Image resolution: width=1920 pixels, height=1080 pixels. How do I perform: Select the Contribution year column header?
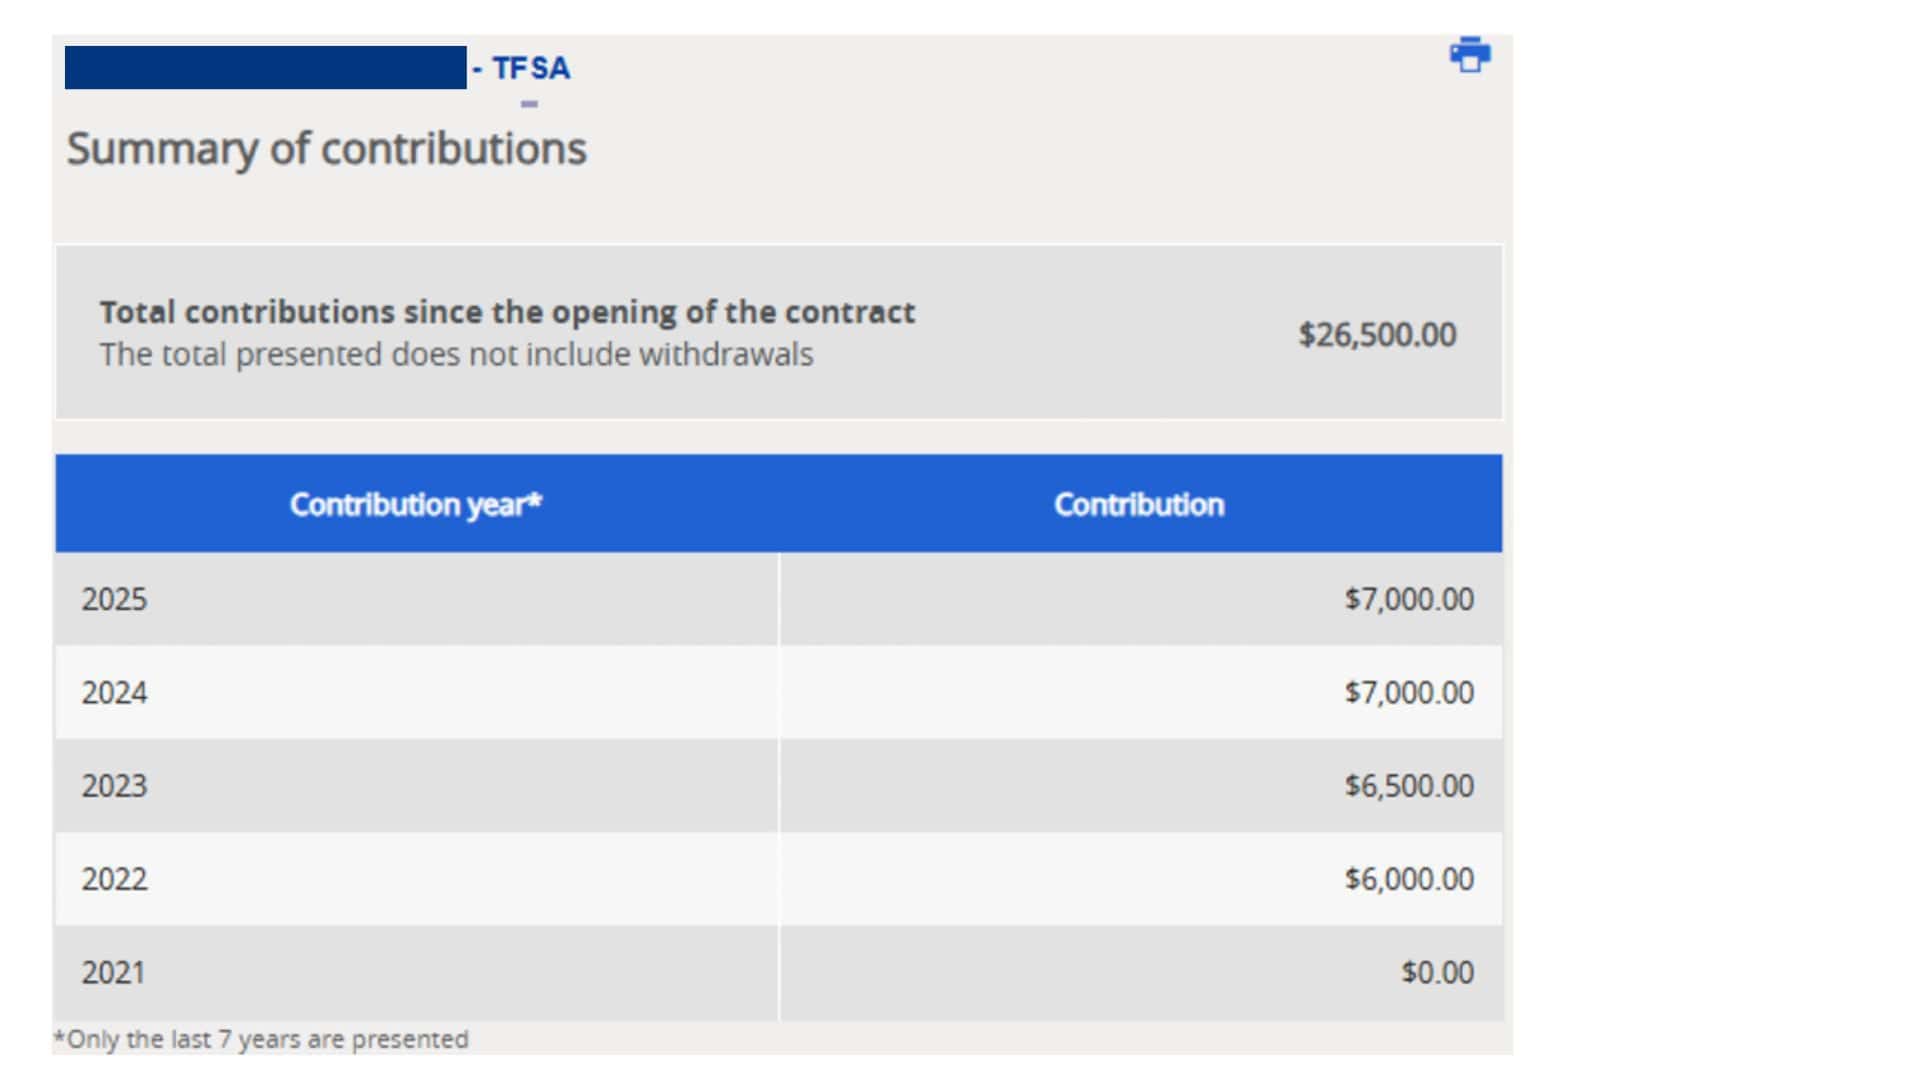tap(416, 504)
